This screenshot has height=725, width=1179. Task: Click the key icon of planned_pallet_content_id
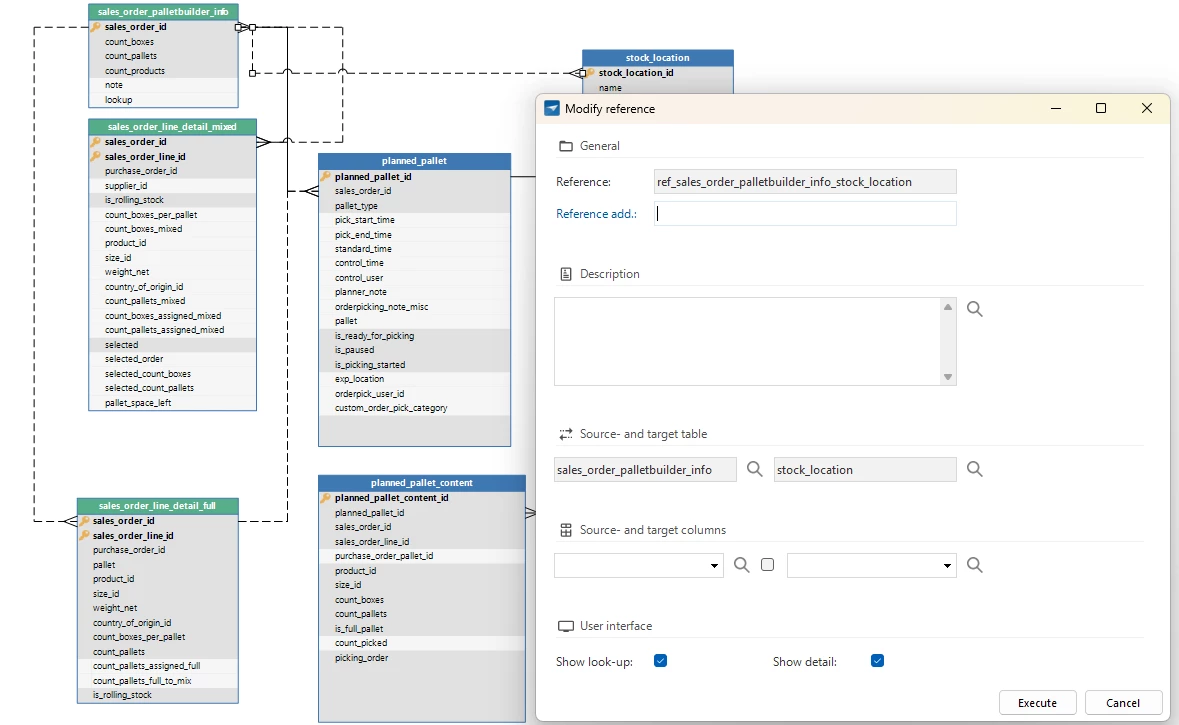click(x=326, y=498)
